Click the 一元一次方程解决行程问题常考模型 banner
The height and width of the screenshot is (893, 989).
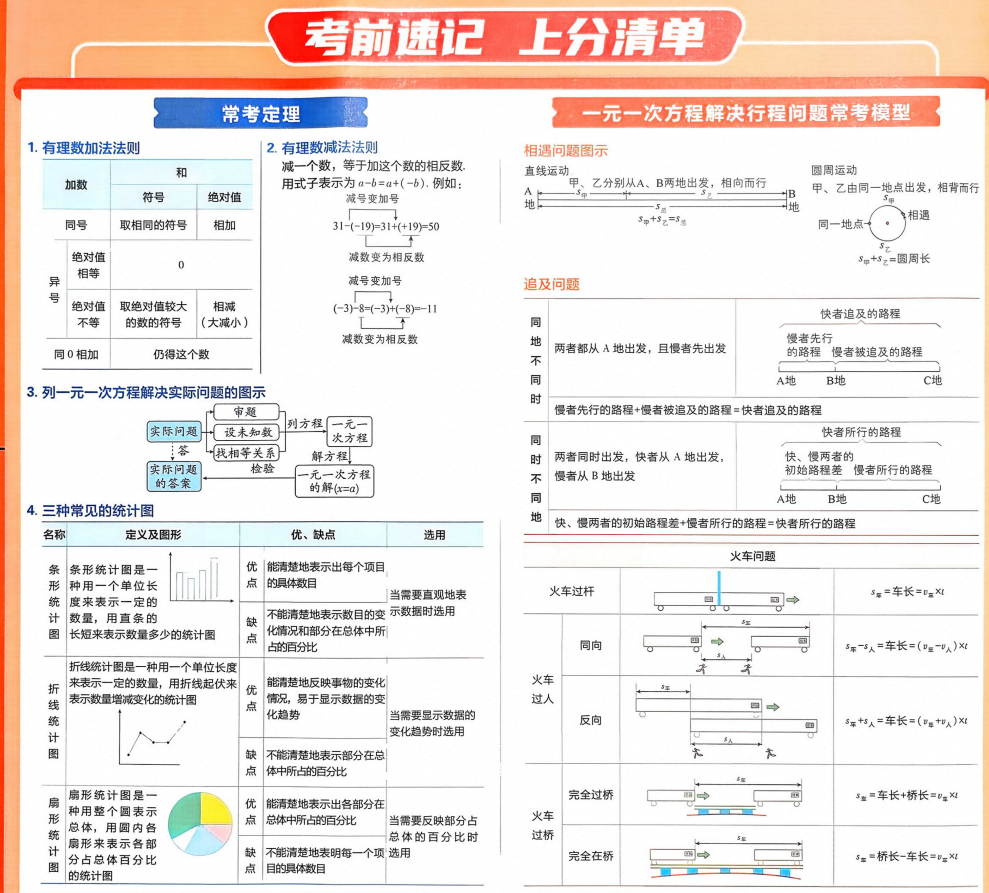746,113
